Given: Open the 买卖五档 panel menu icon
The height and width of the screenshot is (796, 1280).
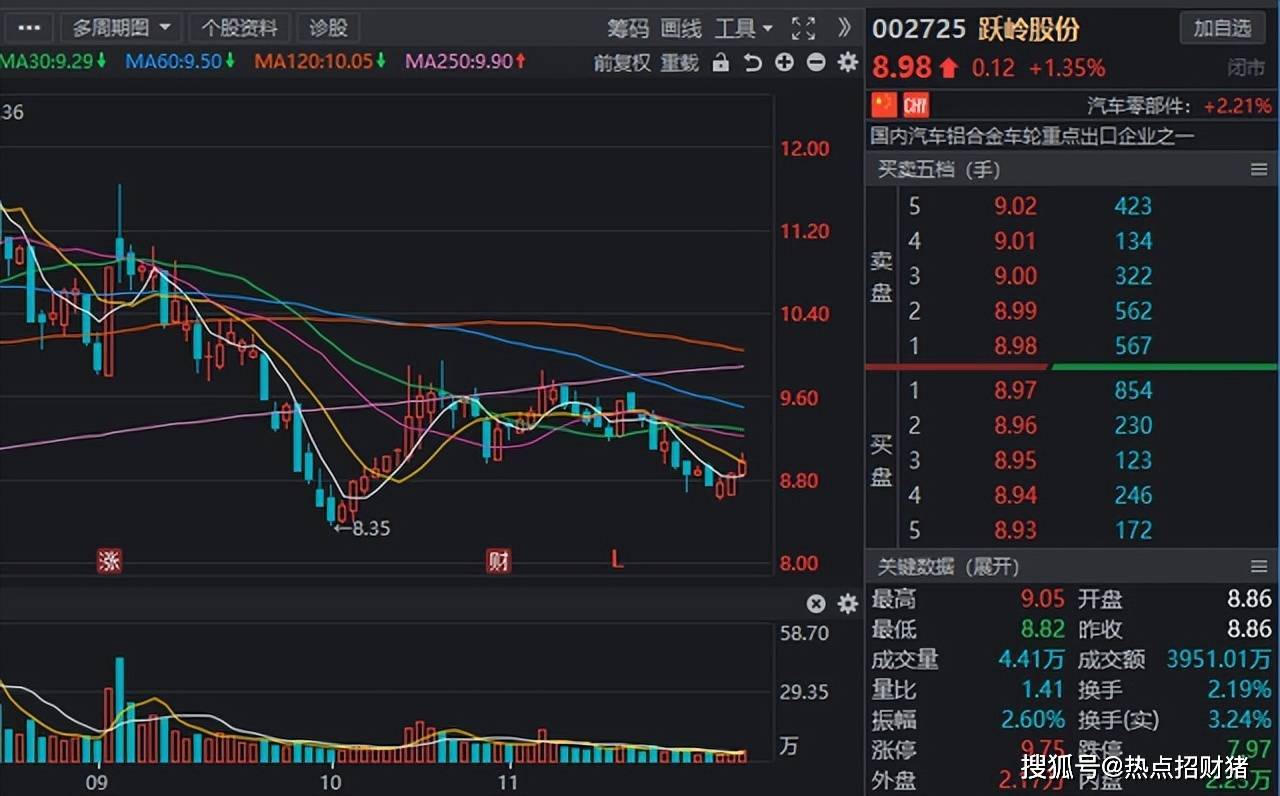Looking at the screenshot, I should (x=1259, y=170).
